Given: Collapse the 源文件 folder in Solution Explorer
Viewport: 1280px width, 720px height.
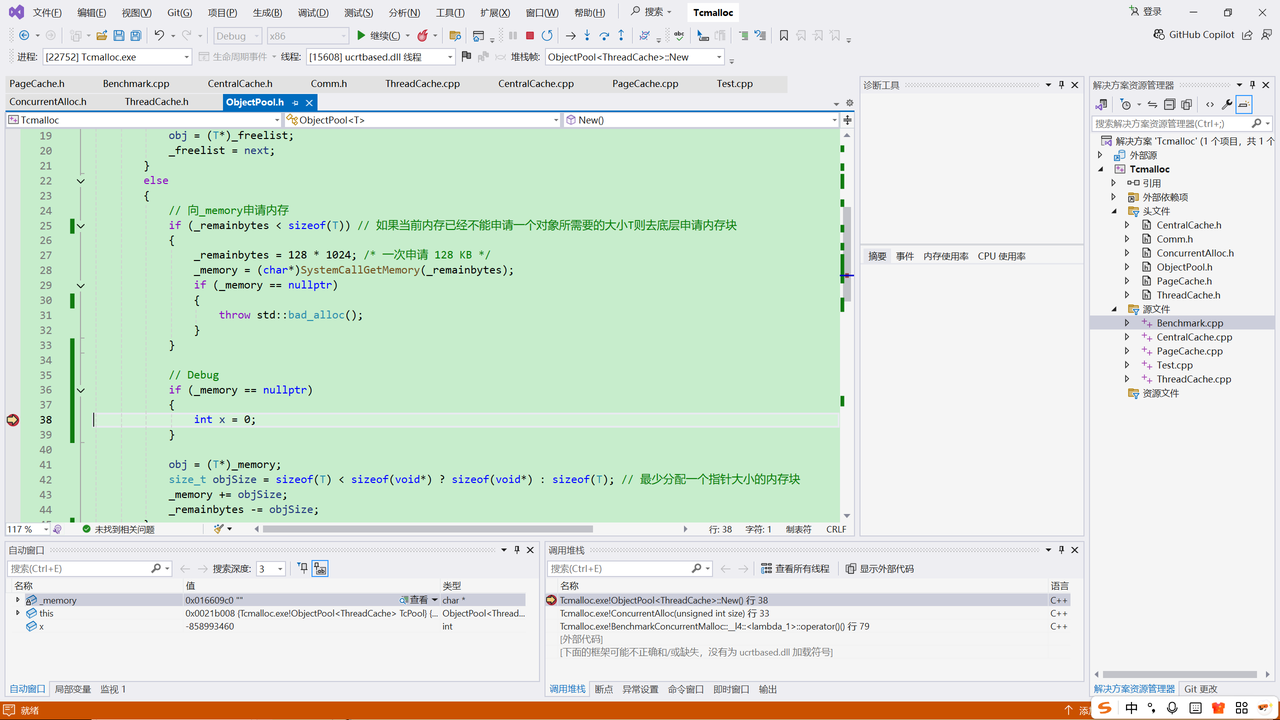Looking at the screenshot, I should point(1114,309).
